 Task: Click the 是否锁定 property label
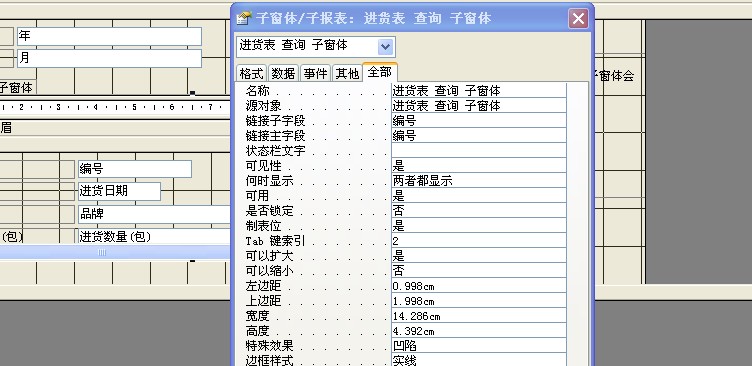(270, 211)
